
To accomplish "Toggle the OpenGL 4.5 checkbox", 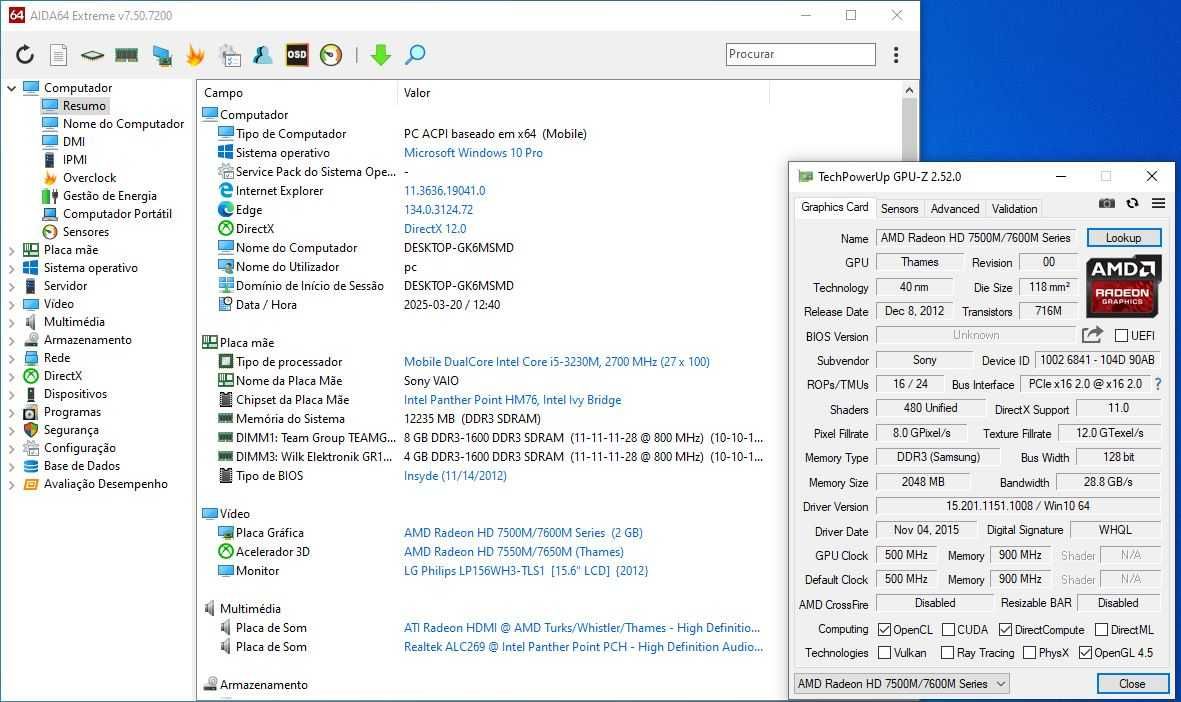I will coord(1085,653).
